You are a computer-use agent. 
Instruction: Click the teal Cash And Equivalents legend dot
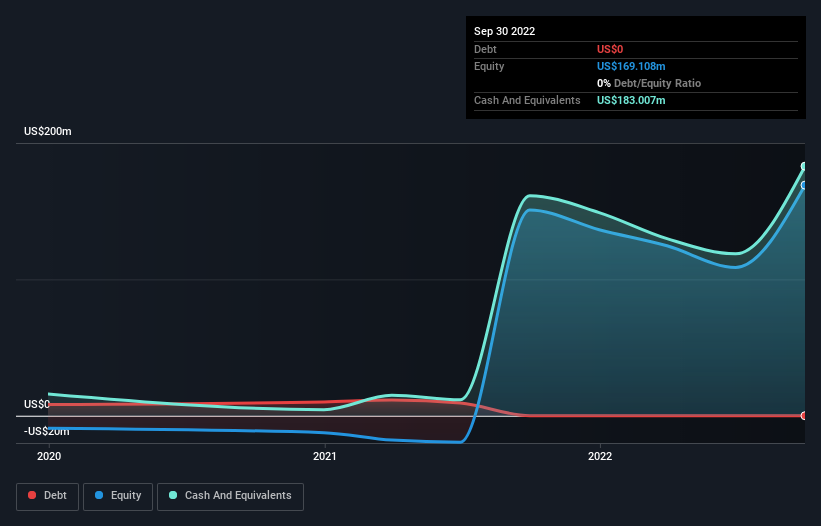click(x=173, y=495)
